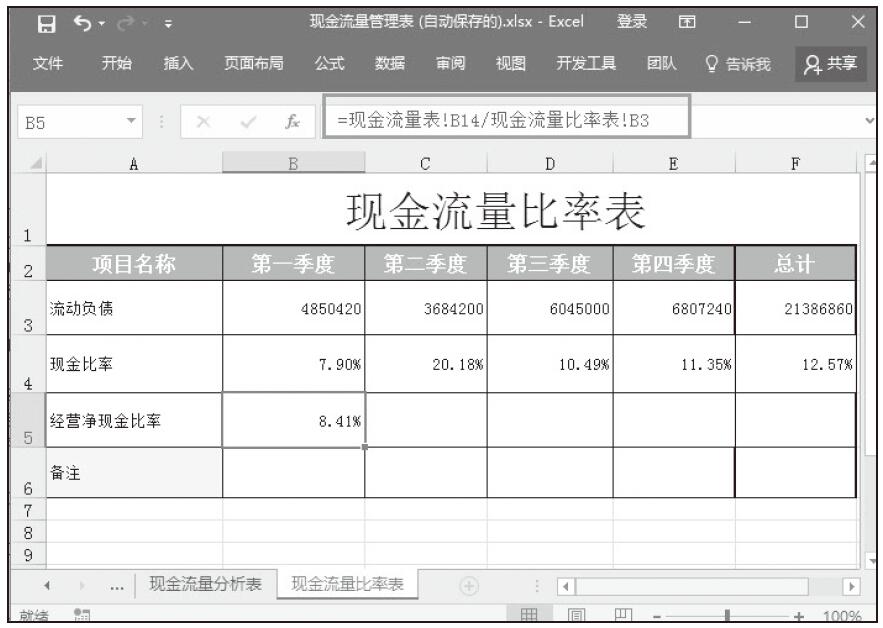This screenshot has width=883, height=628.
Task: Click the add new sheet plus icon
Action: point(468,586)
